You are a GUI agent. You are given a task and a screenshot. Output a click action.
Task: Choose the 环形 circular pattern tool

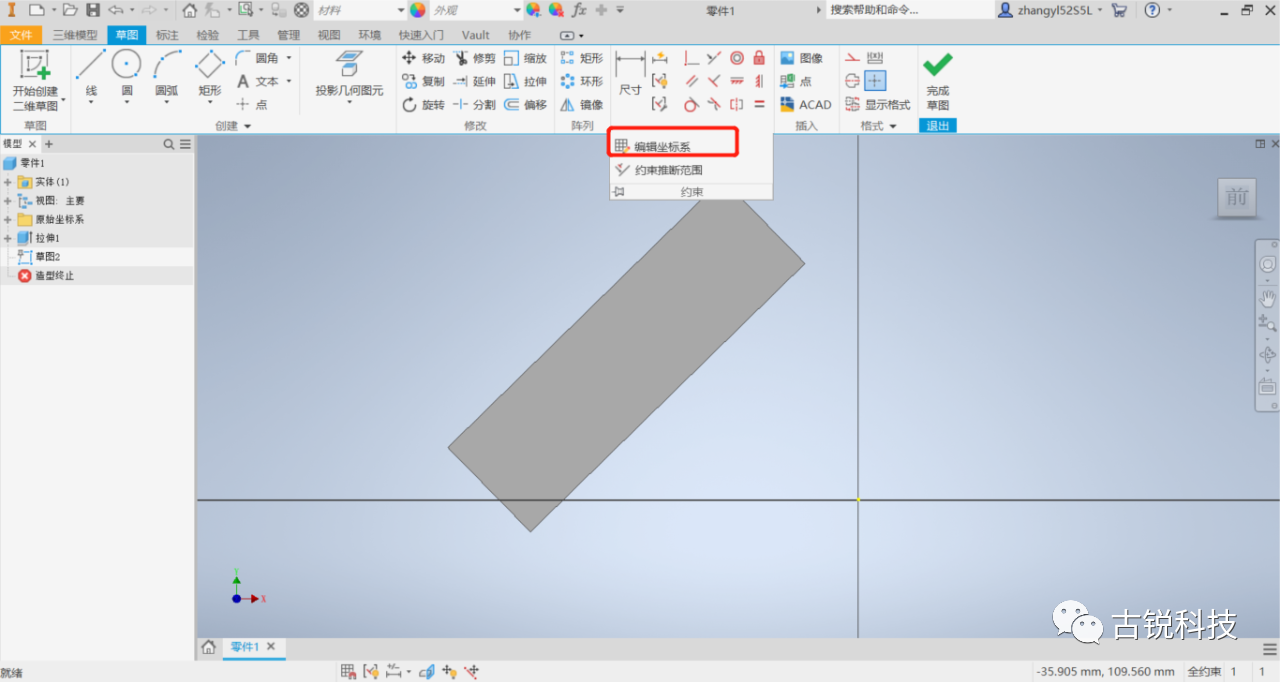pyautogui.click(x=582, y=81)
